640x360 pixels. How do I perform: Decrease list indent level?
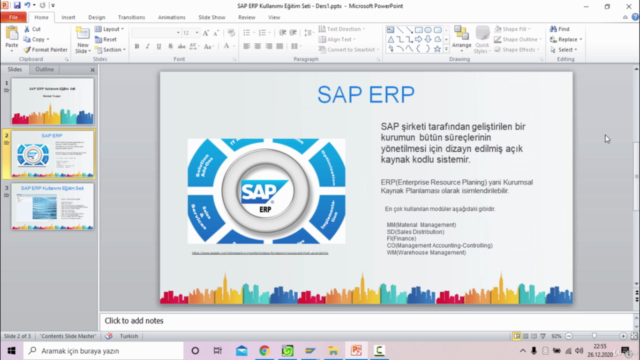pyautogui.click(x=282, y=33)
